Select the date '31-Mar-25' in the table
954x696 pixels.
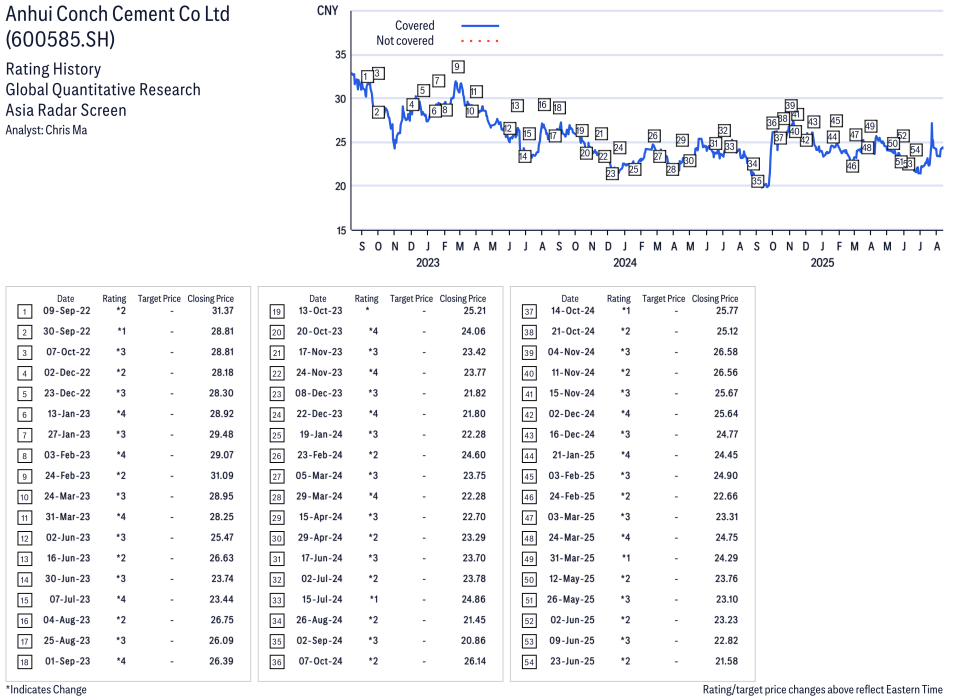(x=572, y=558)
